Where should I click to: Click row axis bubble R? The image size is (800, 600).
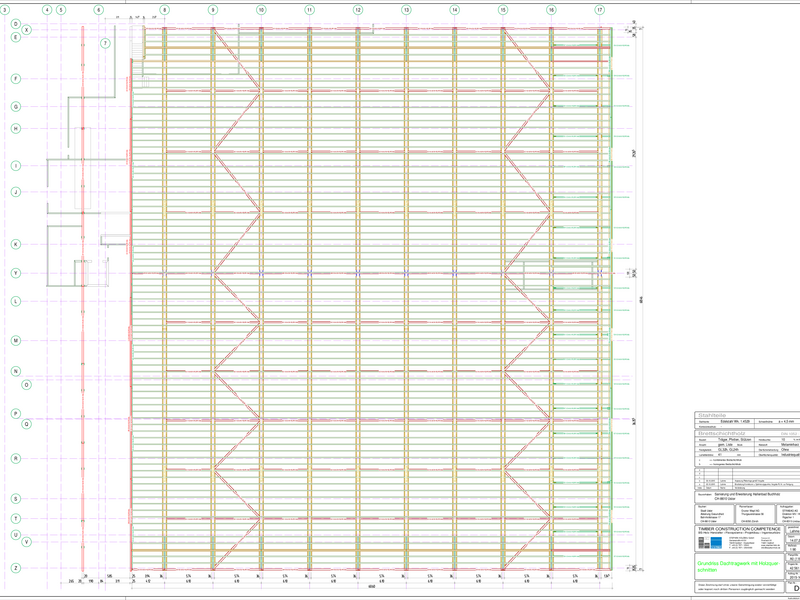pyautogui.click(x=16, y=459)
